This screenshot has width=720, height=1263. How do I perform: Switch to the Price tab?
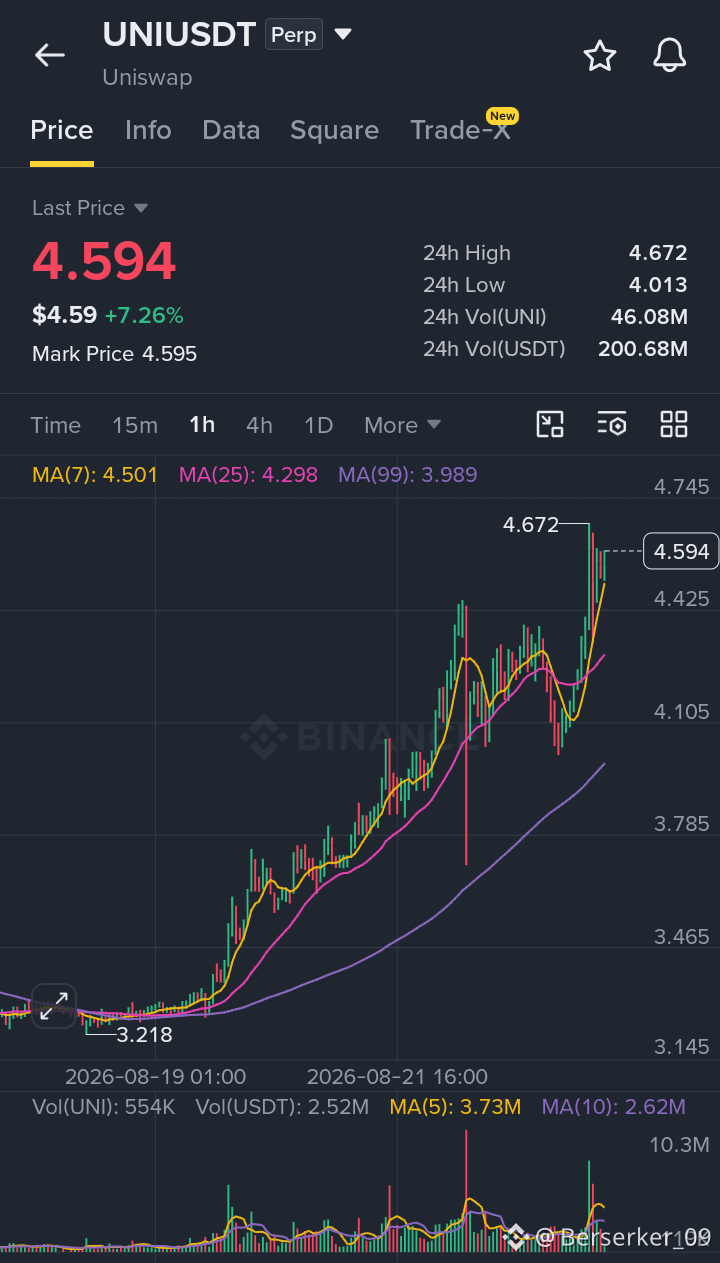pyautogui.click(x=62, y=130)
